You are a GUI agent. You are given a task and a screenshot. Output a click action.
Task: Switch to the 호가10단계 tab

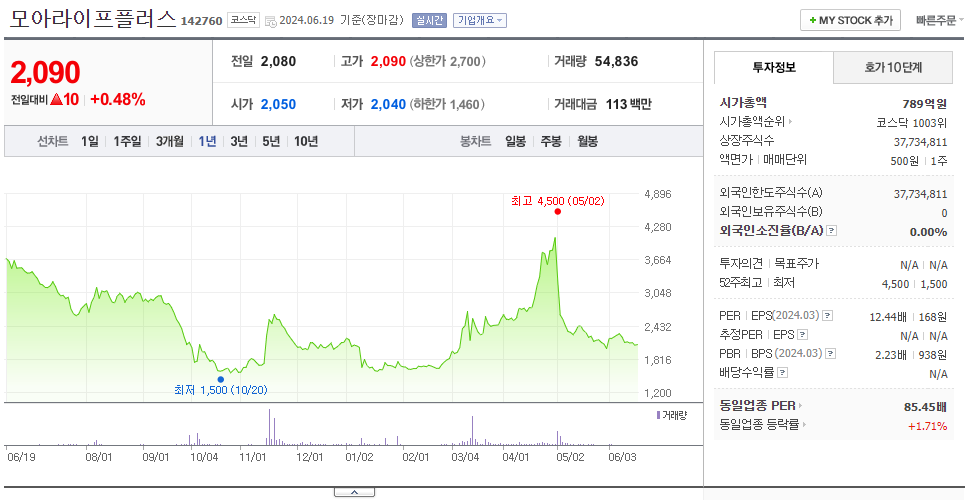click(893, 67)
